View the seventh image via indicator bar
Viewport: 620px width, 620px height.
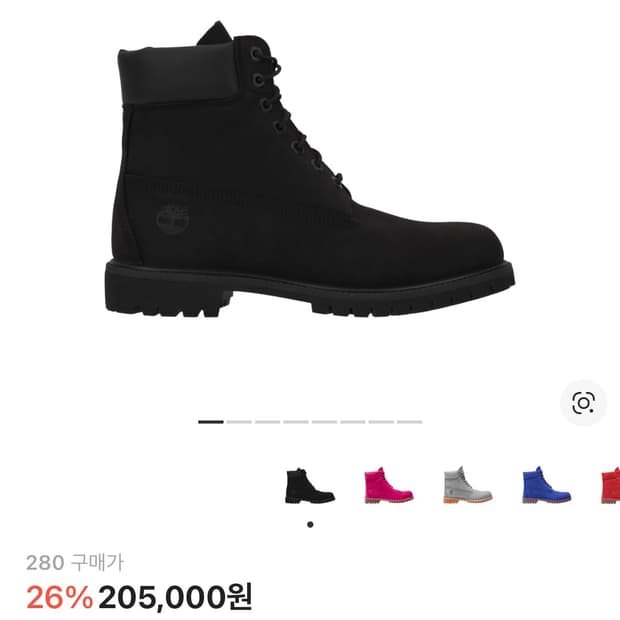point(381,422)
